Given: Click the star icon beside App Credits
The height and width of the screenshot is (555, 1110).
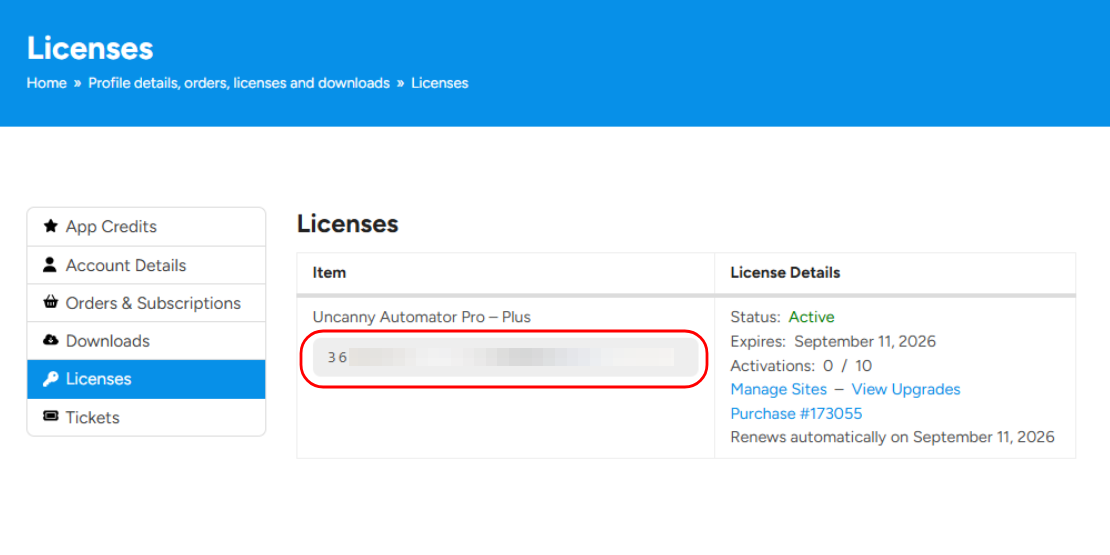Looking at the screenshot, I should pyautogui.click(x=50, y=227).
